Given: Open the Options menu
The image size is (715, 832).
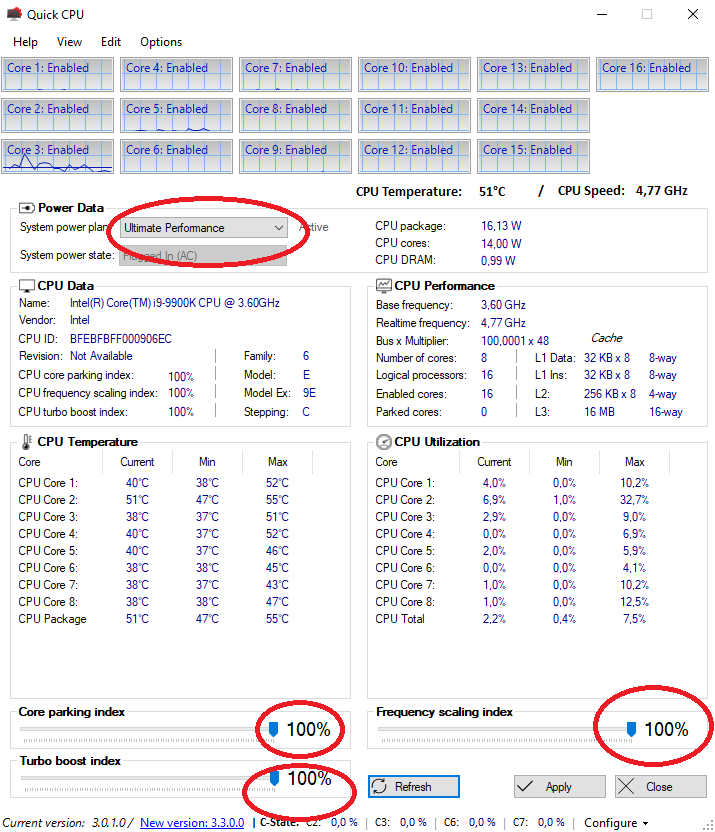Looking at the screenshot, I should [161, 42].
